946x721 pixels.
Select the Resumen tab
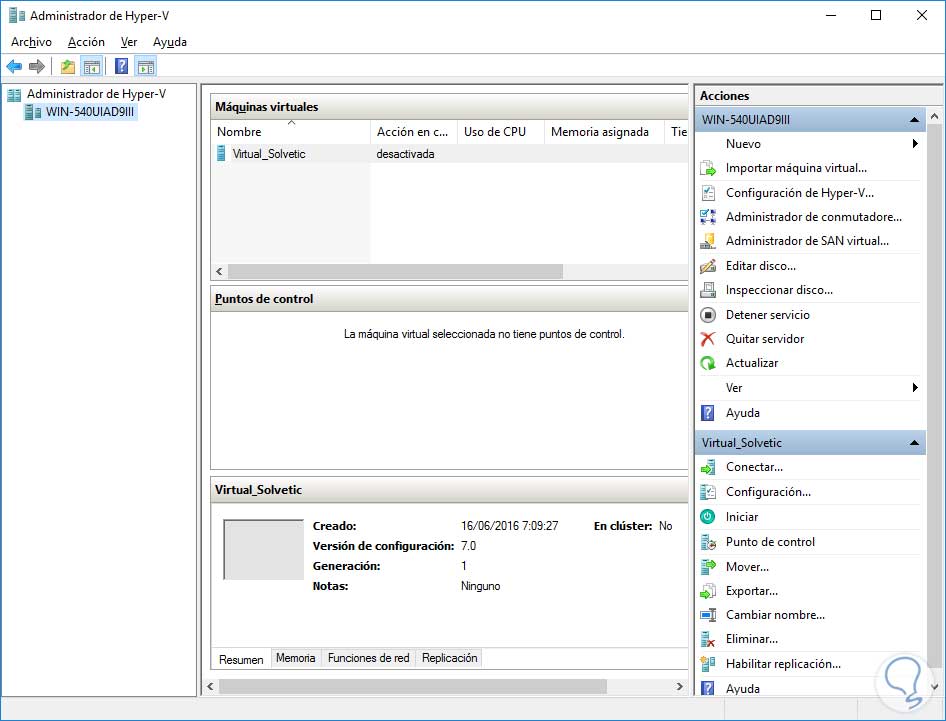241,659
